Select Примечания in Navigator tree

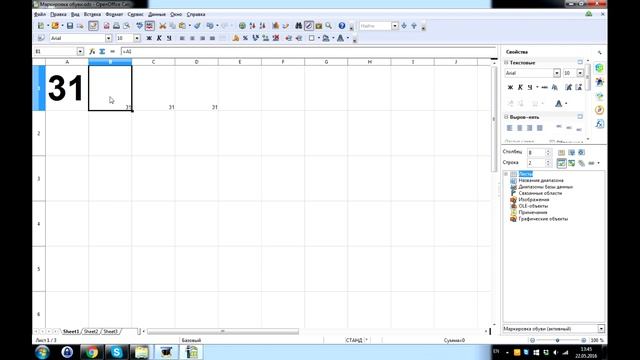[533, 212]
